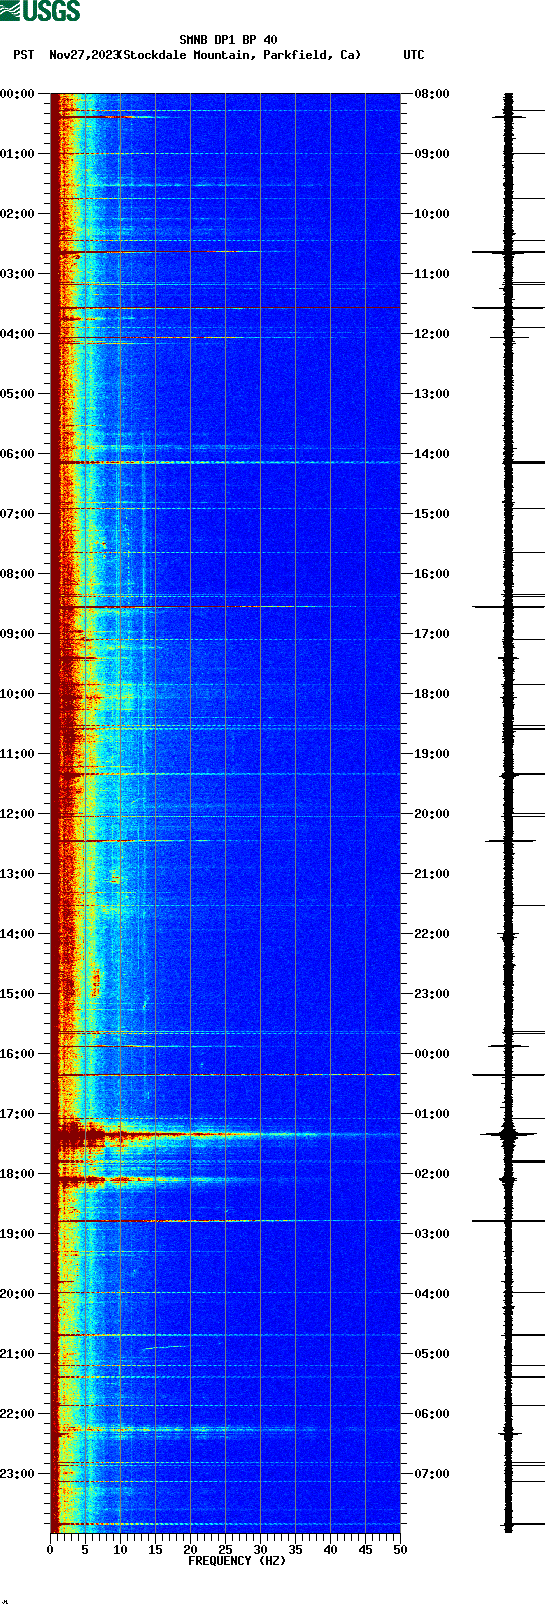
Task: Click the 10:00 UTC time label
Action: pyautogui.click(x=432, y=214)
